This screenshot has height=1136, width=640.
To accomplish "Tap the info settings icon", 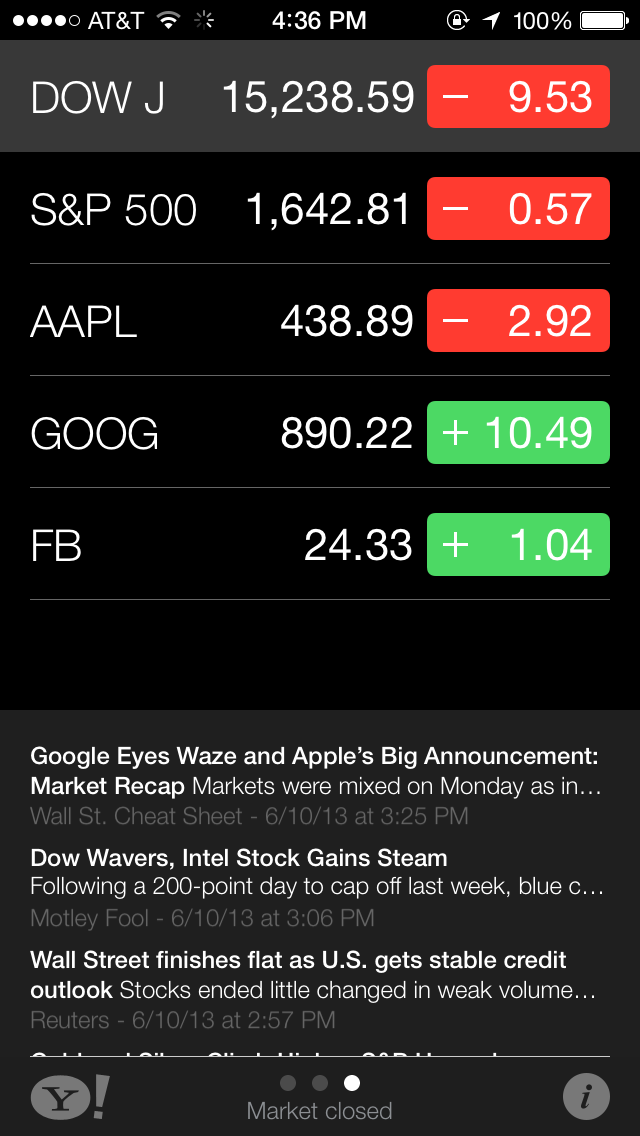I will 586,1097.
